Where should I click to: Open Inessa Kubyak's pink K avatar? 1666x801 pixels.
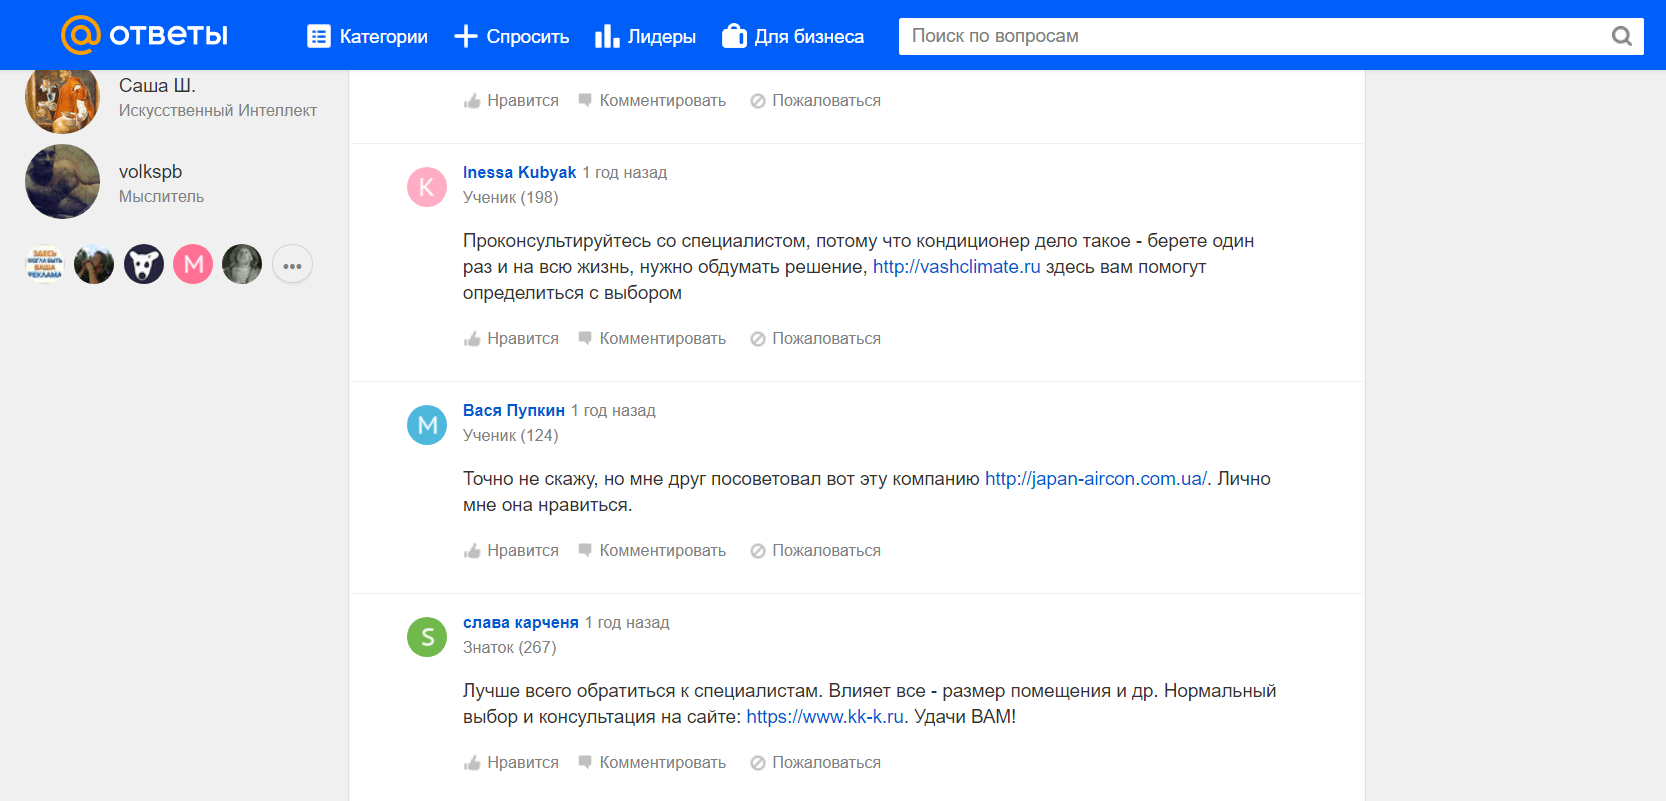pos(427,187)
